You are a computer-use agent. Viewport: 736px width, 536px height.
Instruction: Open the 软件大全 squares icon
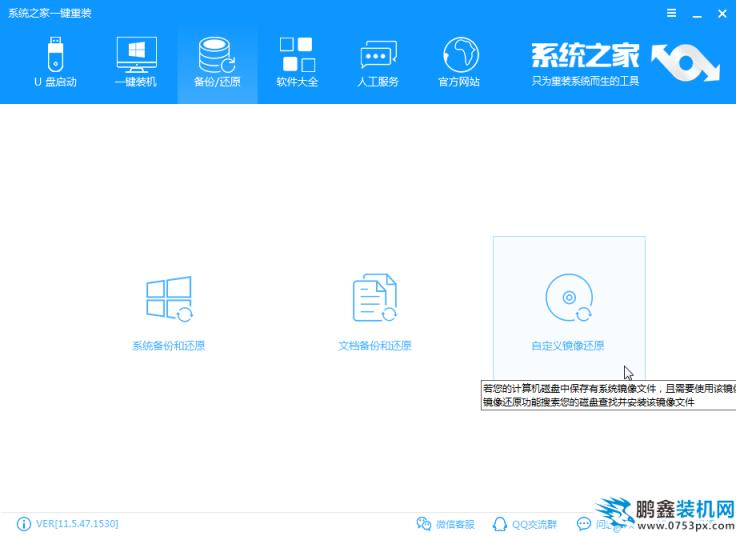coord(297,54)
